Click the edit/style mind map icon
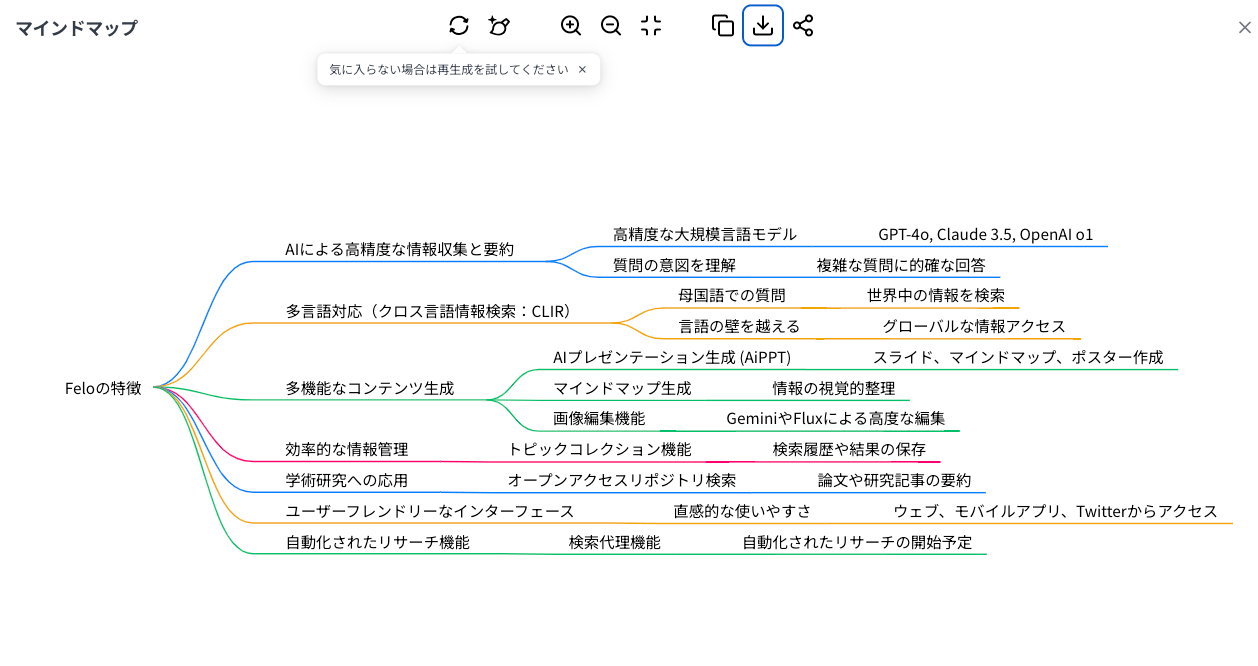The width and height of the screenshot is (1258, 666). pos(499,26)
